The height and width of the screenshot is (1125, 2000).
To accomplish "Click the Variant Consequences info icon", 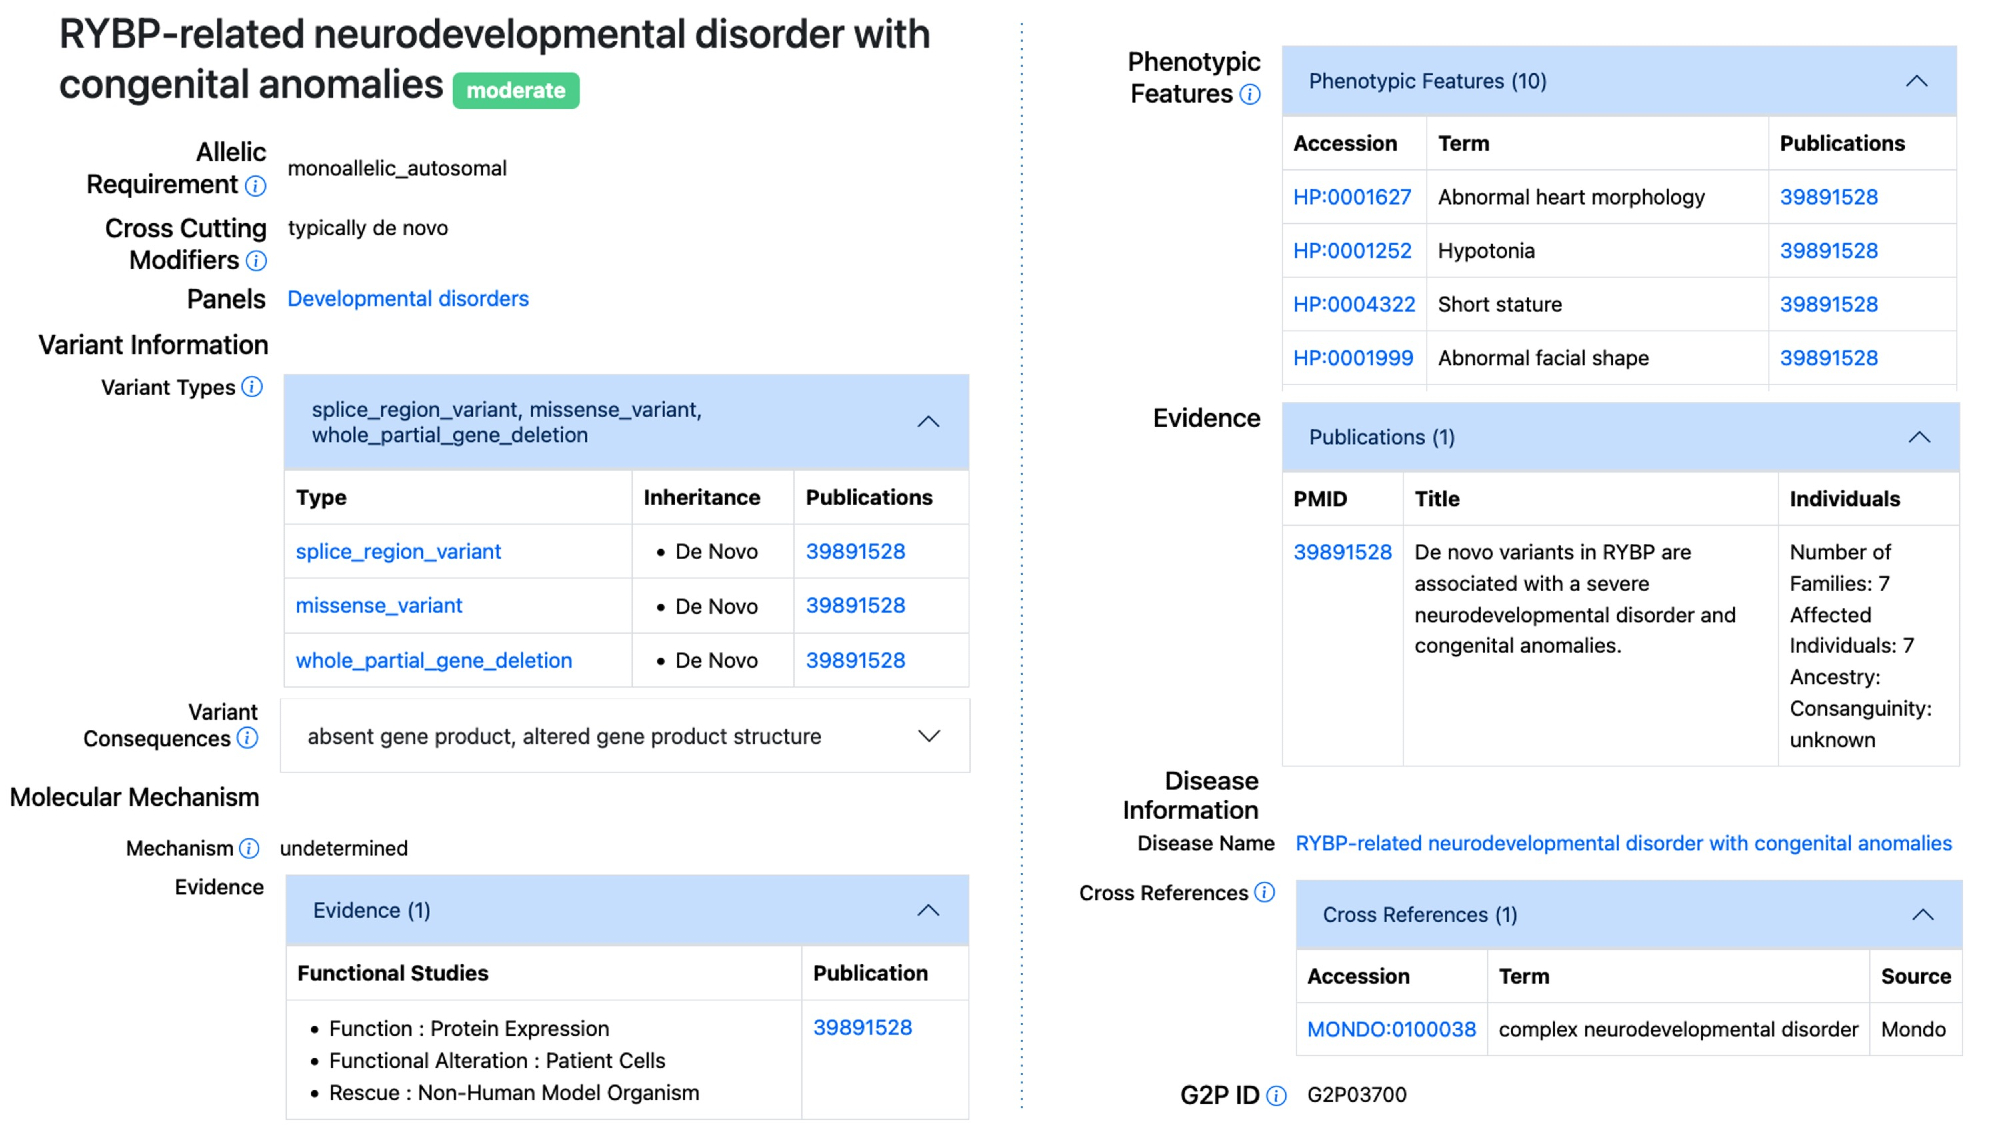I will [248, 738].
